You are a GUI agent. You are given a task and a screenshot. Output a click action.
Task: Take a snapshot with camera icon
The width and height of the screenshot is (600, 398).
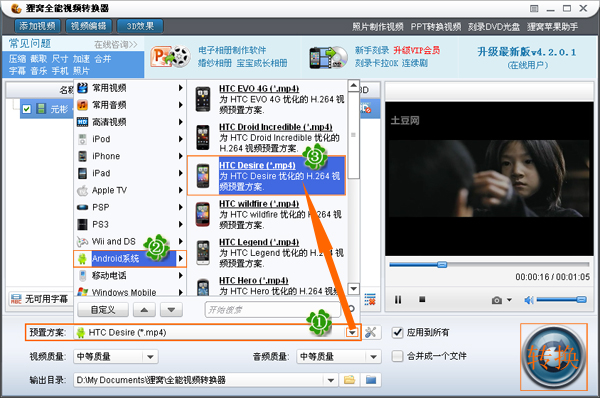tap(497, 300)
